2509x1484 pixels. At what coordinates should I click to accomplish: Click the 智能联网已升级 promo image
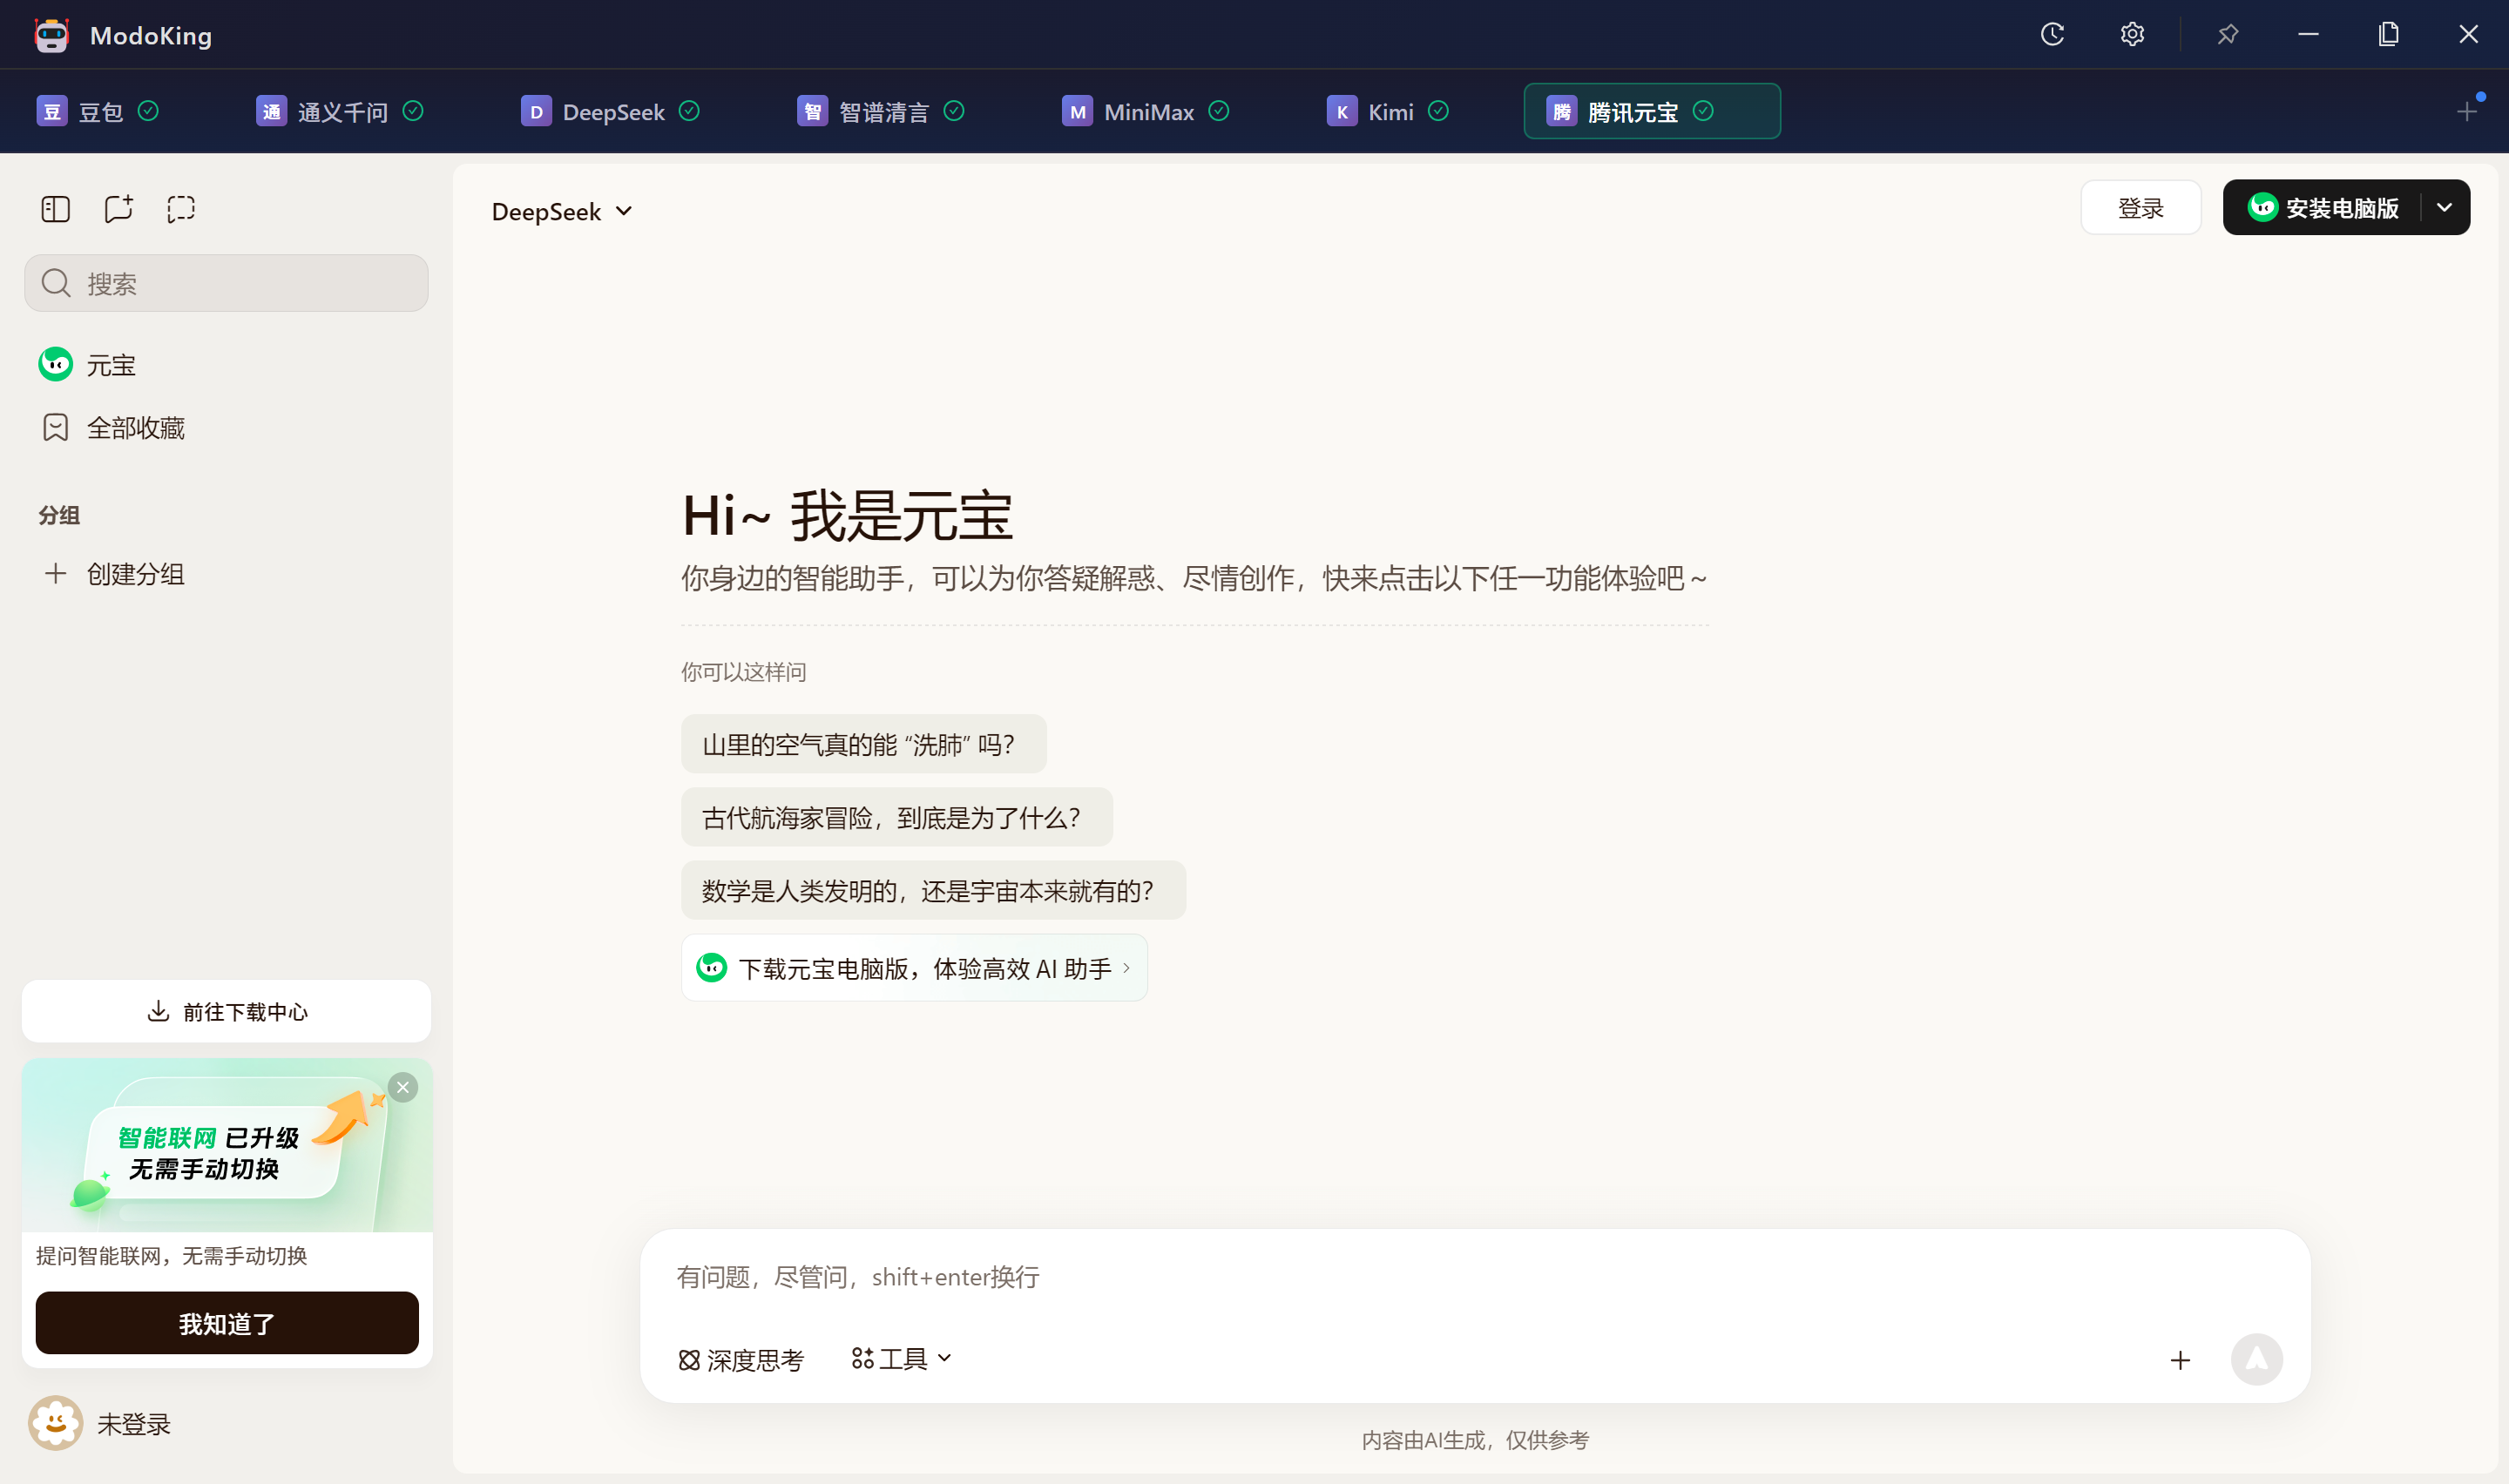(x=227, y=1145)
